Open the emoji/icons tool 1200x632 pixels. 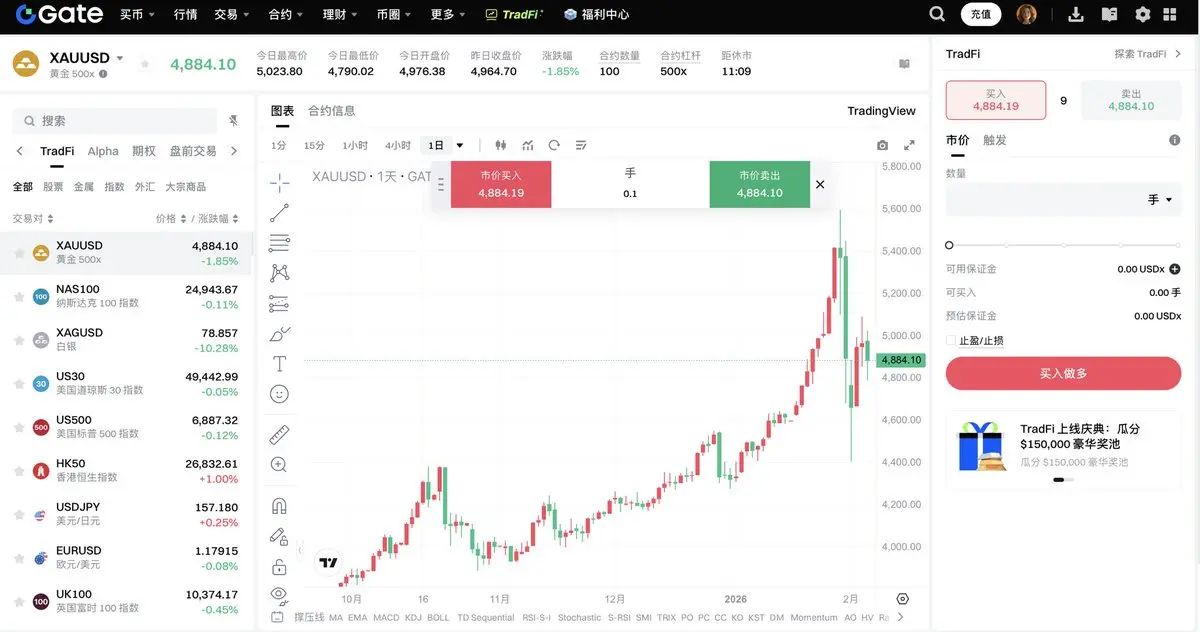(280, 394)
